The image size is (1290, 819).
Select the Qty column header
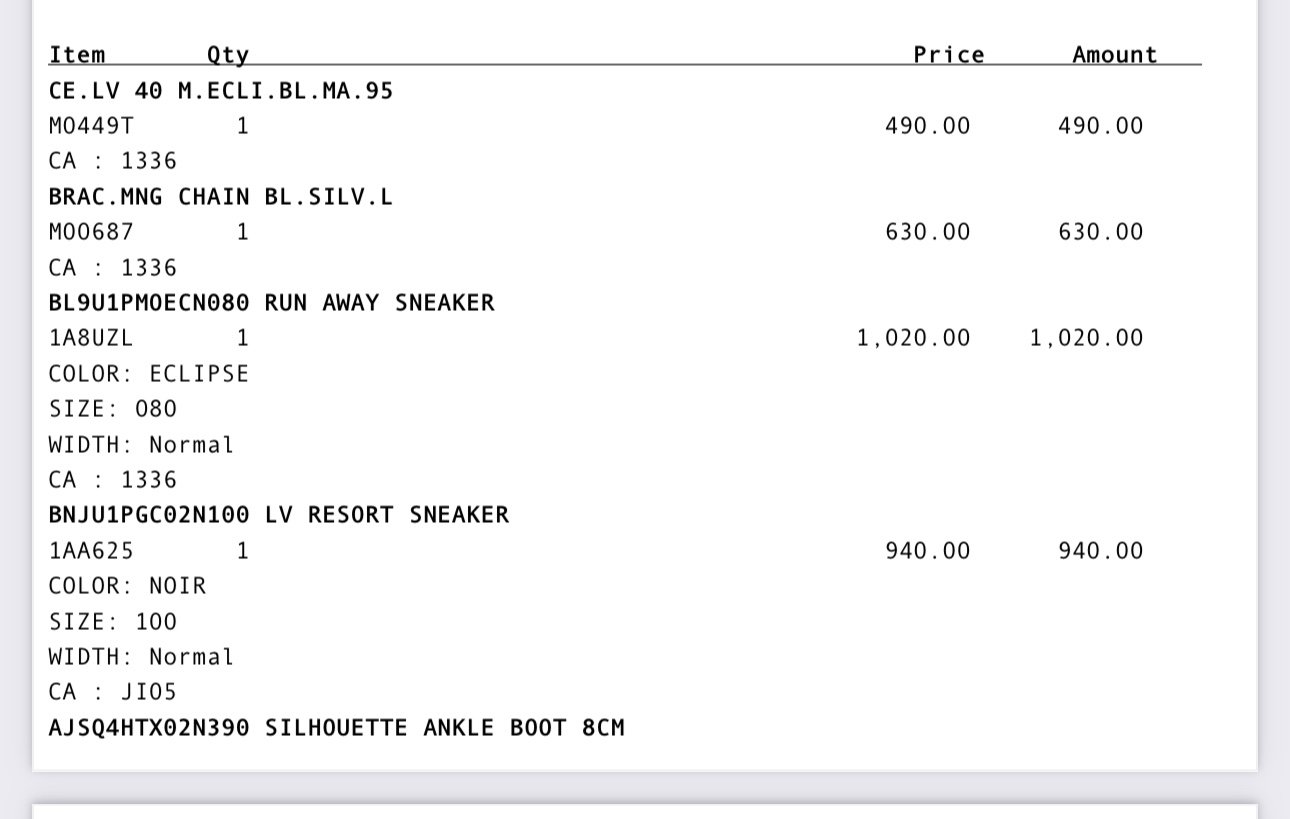click(x=228, y=55)
